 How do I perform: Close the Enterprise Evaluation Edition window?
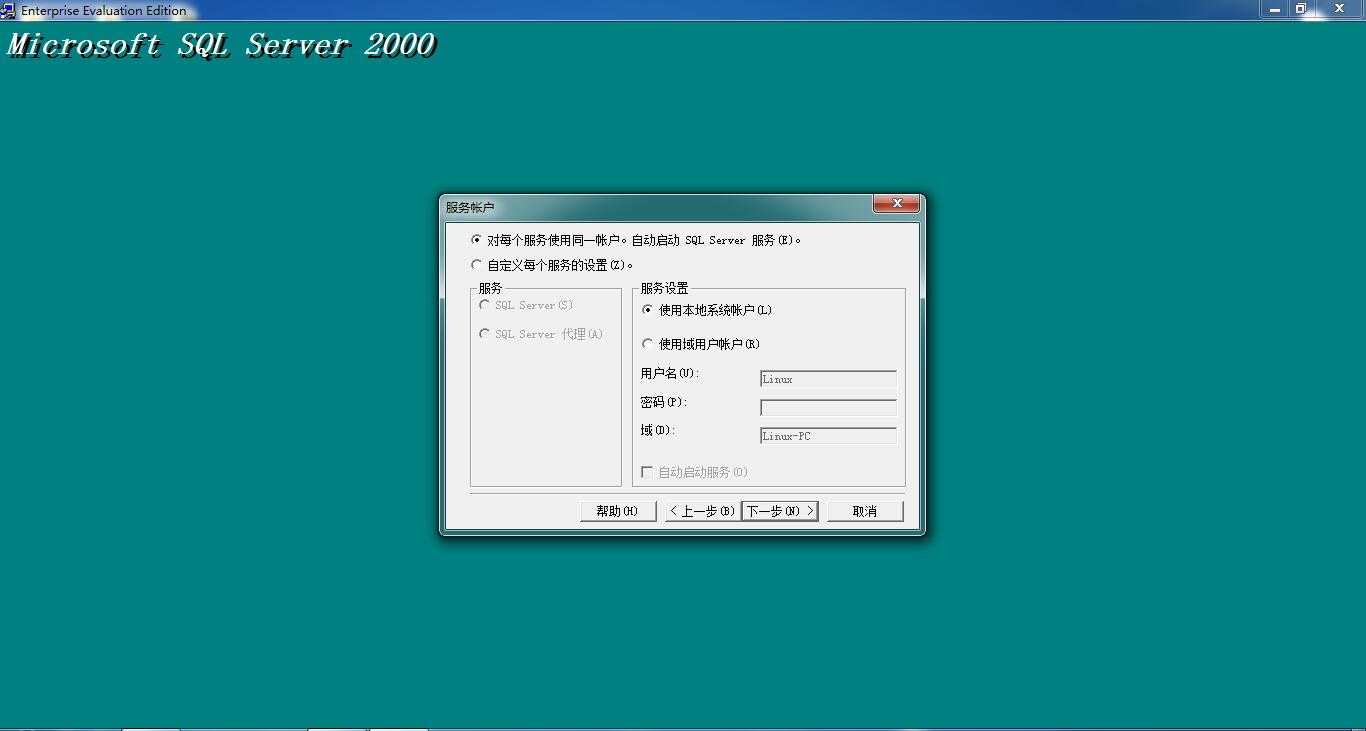coord(1340,9)
